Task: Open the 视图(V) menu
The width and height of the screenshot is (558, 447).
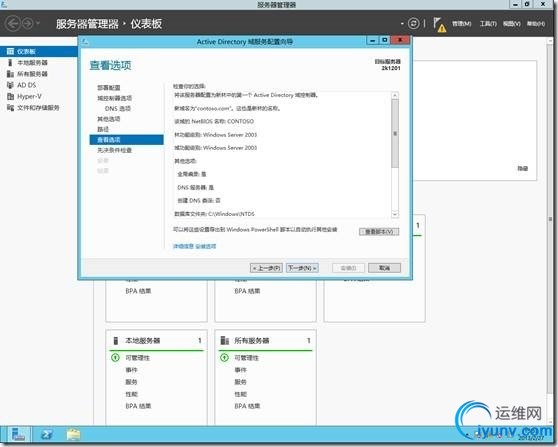Action: [512, 24]
